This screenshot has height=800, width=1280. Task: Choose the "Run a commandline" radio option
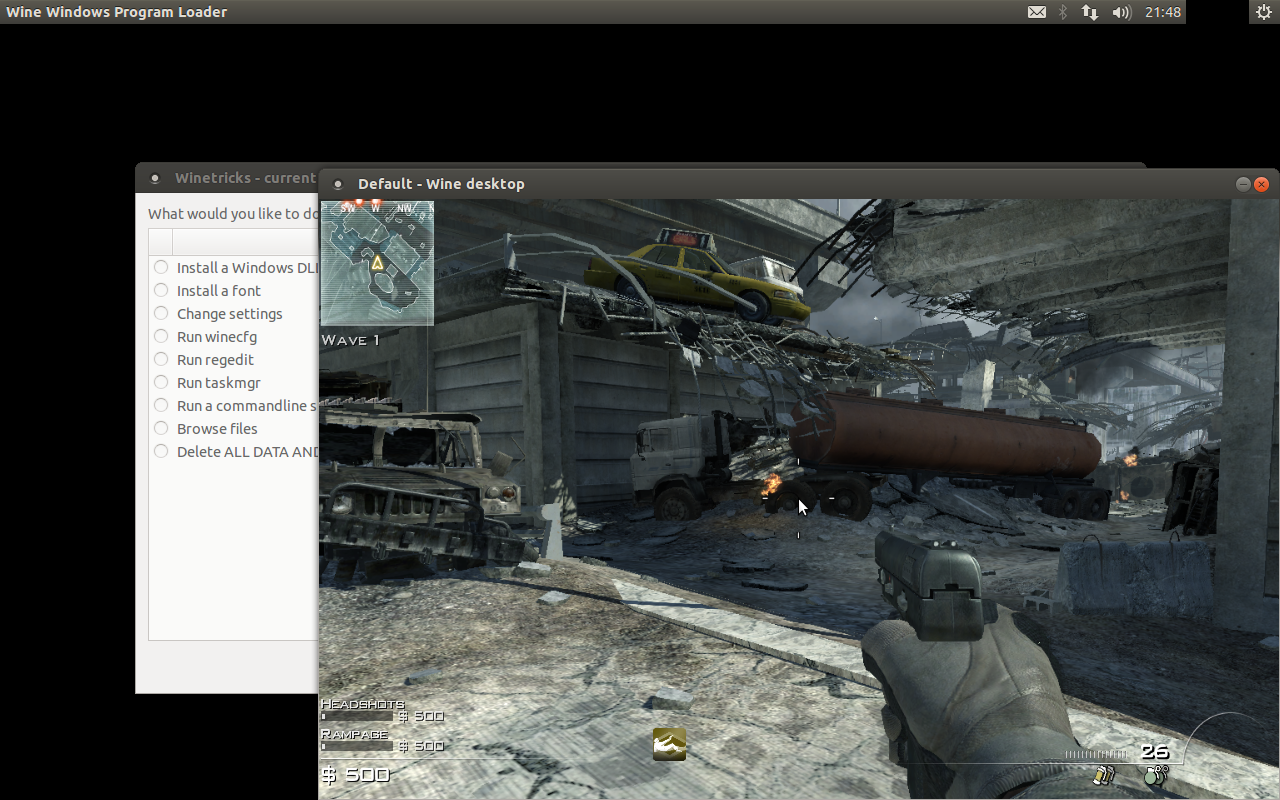pyautogui.click(x=161, y=405)
